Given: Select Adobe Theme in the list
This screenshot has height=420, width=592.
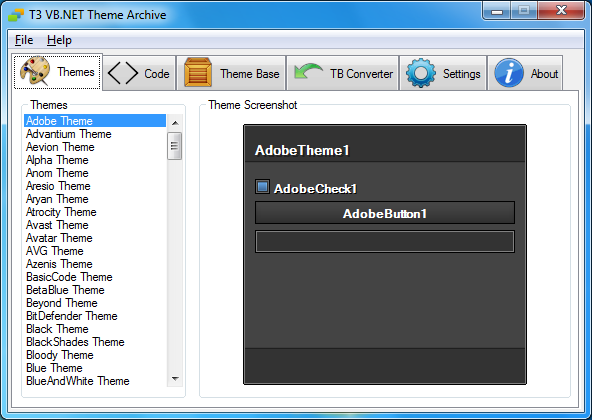Looking at the screenshot, I should pos(95,121).
